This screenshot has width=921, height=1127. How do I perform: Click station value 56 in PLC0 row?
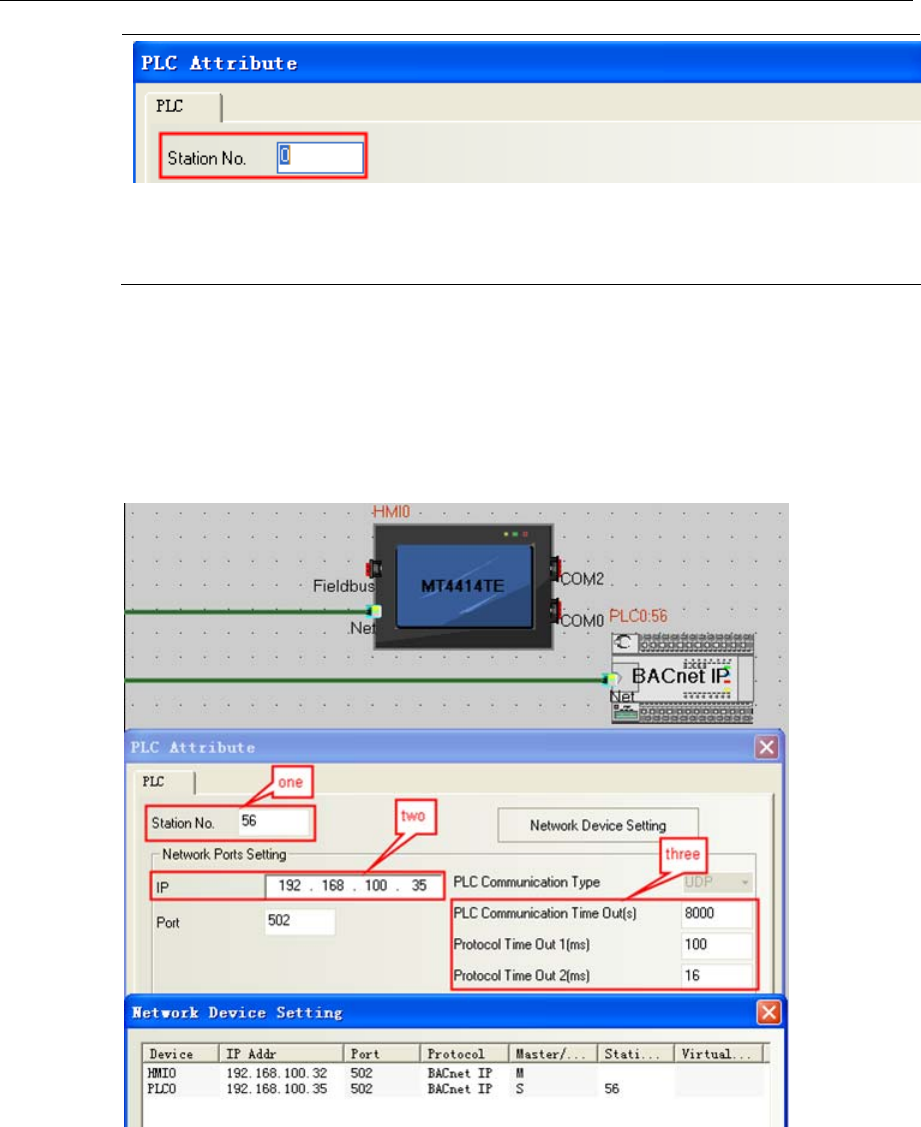point(612,1089)
